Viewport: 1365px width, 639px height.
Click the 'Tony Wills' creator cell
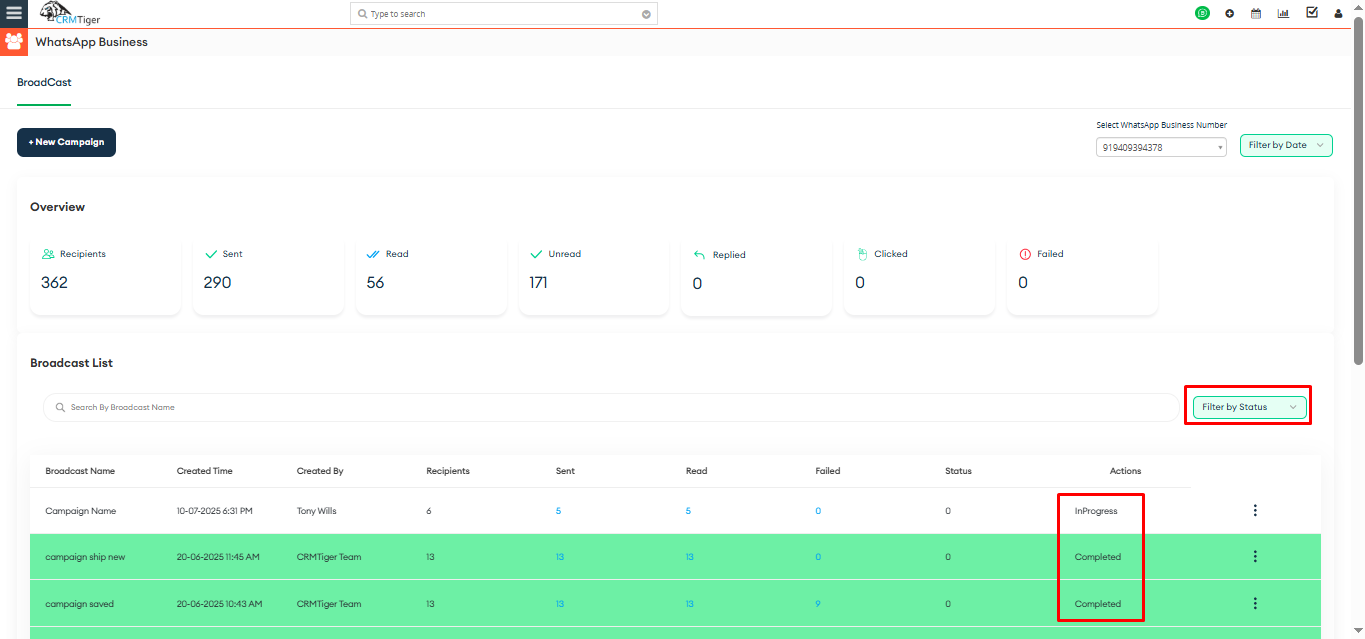(317, 511)
